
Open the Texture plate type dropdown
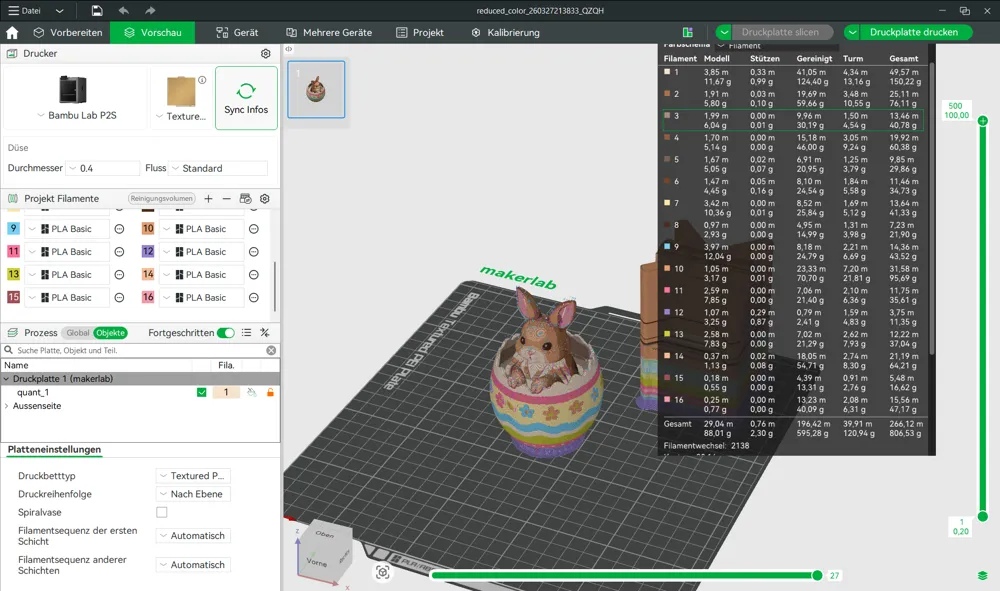(x=182, y=117)
